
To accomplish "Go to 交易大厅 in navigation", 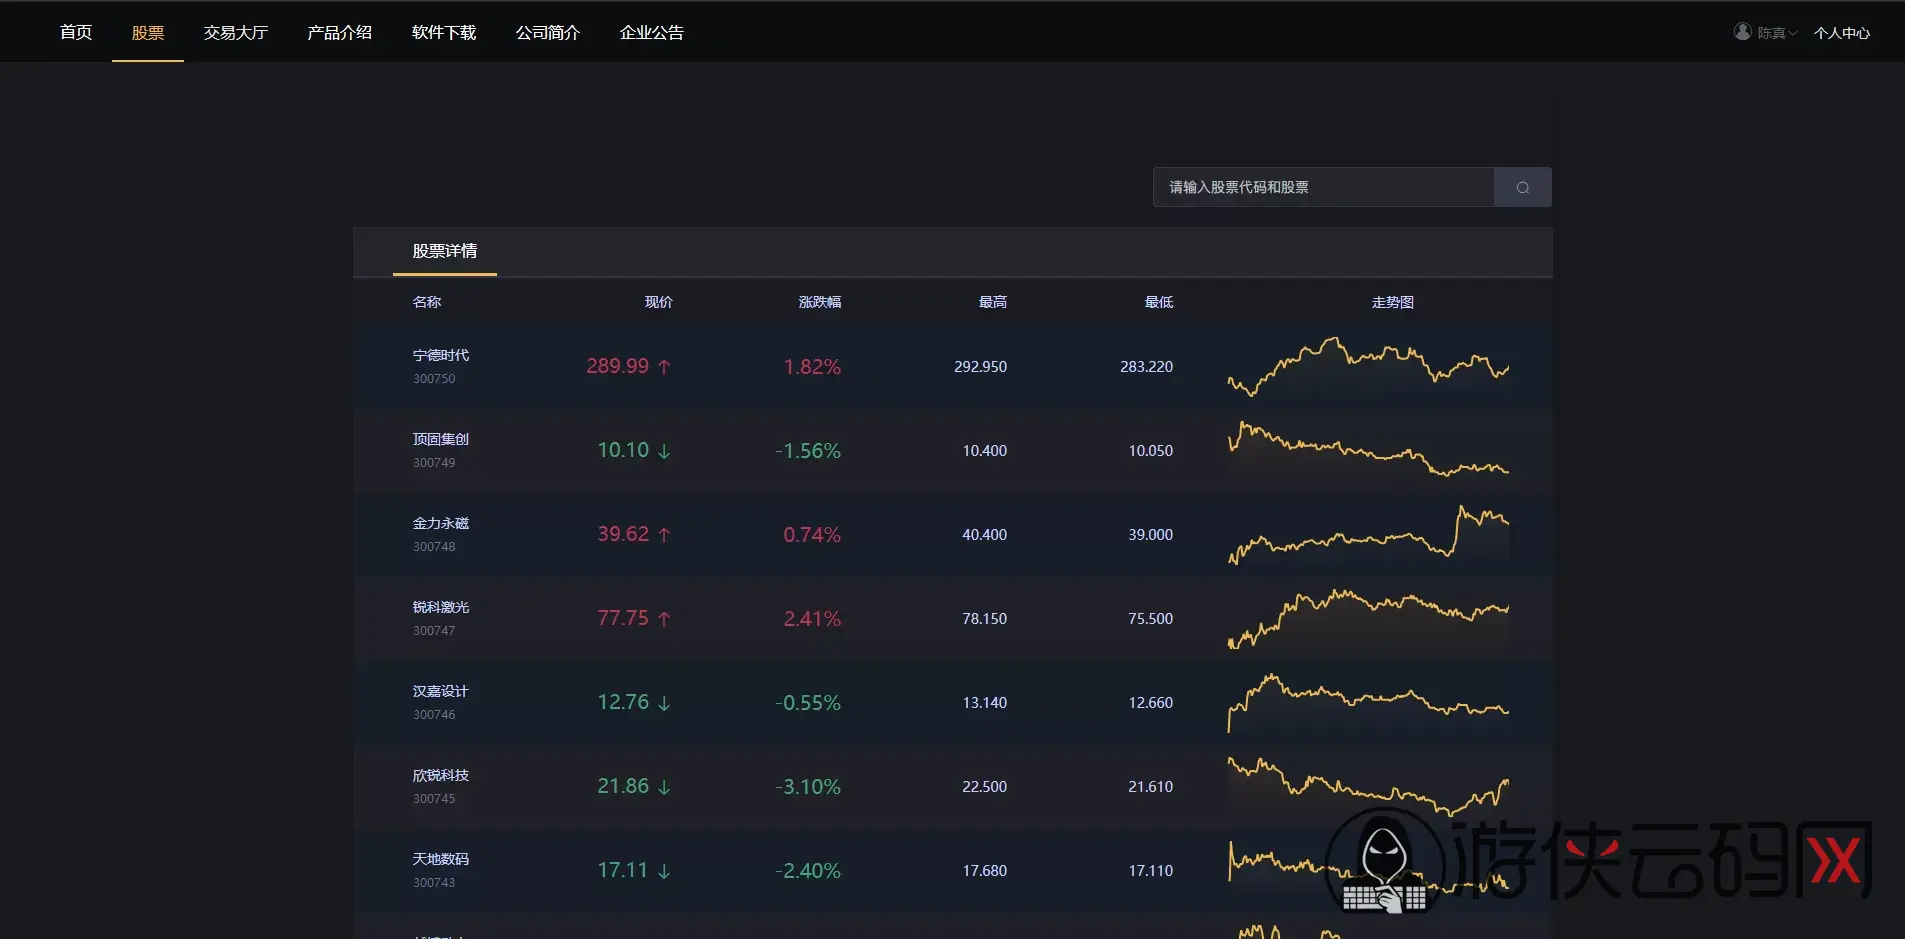I will tap(236, 32).
